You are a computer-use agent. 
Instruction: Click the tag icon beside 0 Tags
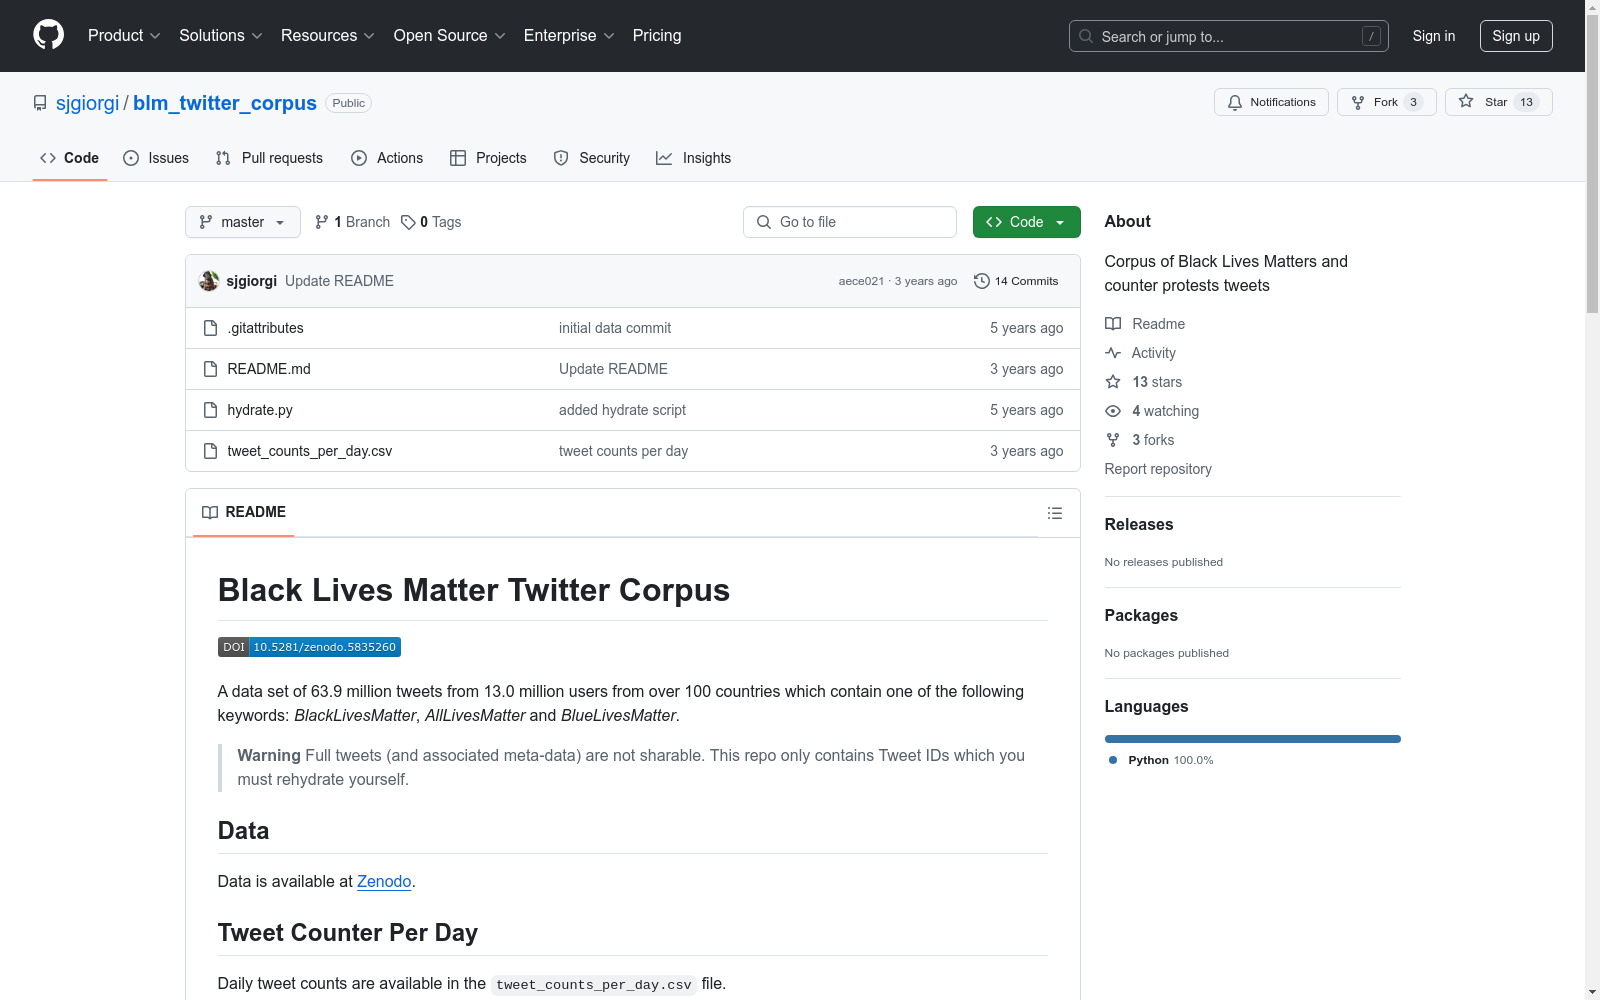[408, 222]
